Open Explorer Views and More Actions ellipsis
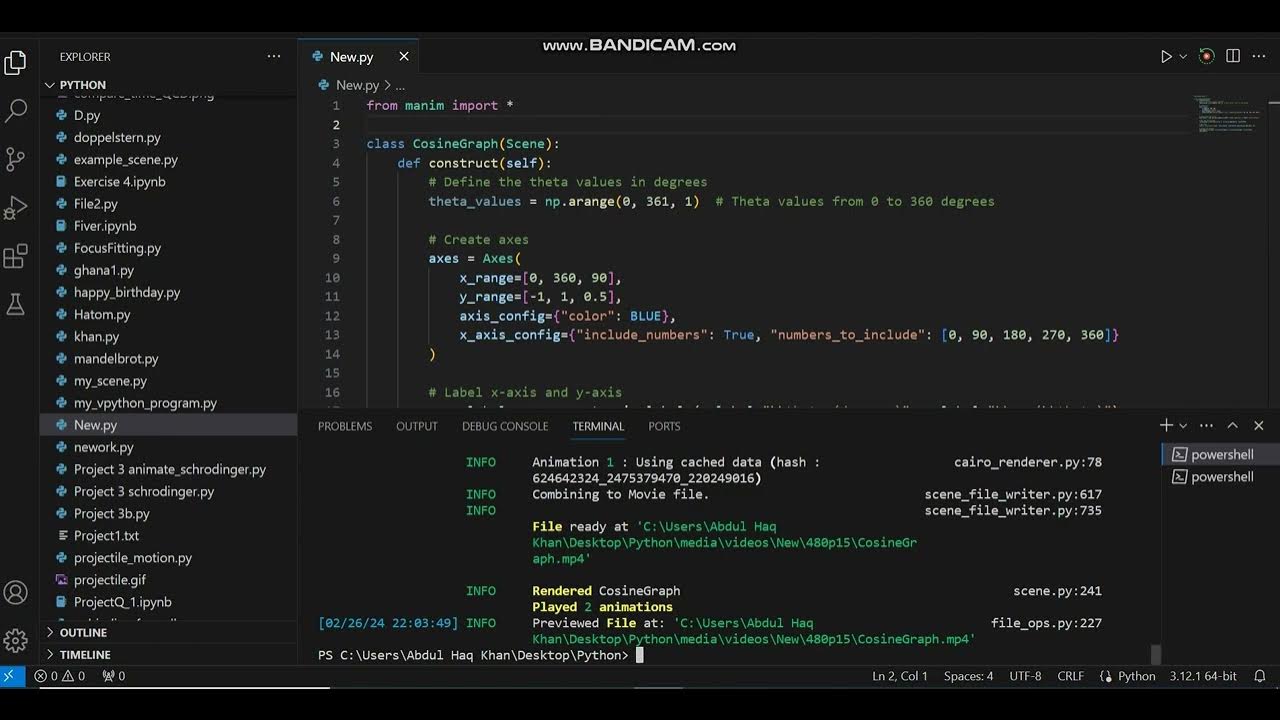 pyautogui.click(x=274, y=57)
